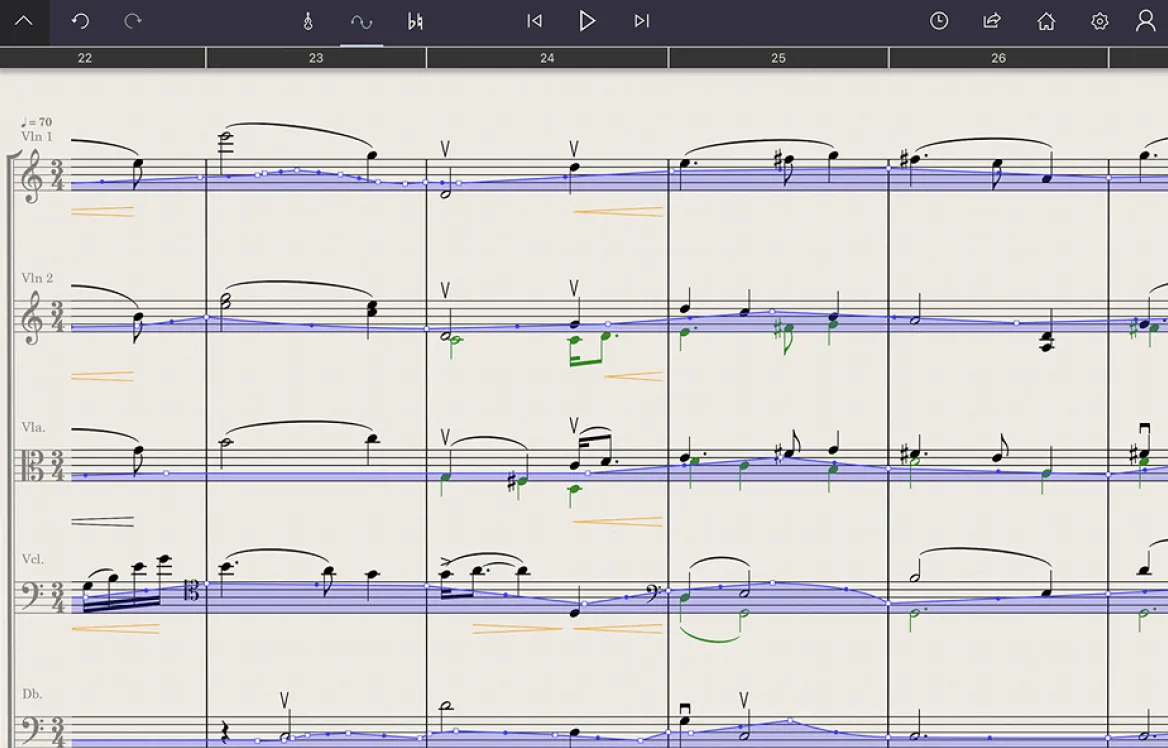This screenshot has width=1168, height=748.
Task: Rewind playback to the beginning
Action: [534, 21]
